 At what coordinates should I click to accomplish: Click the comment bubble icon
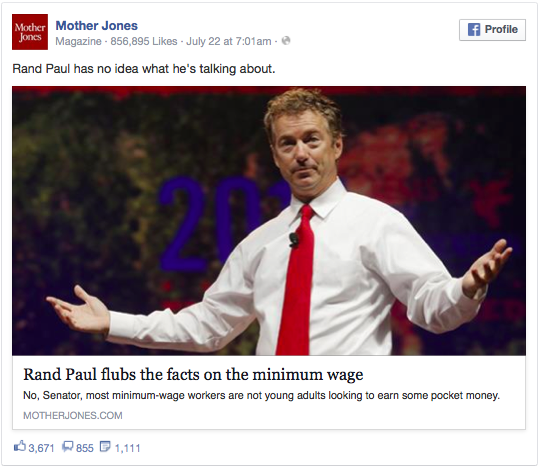tap(68, 446)
